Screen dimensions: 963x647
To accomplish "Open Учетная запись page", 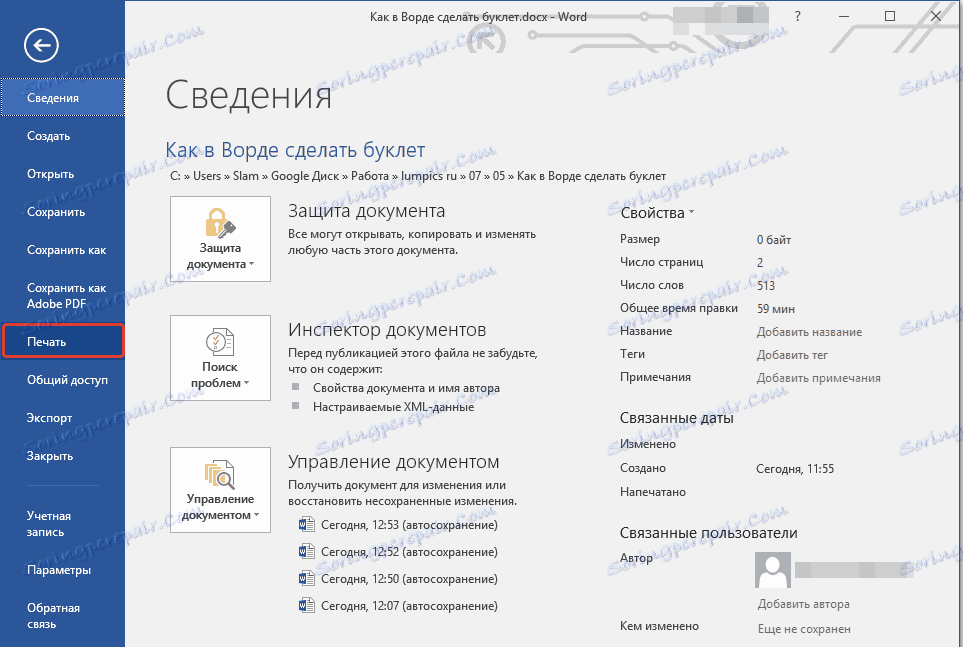I will (x=63, y=524).
